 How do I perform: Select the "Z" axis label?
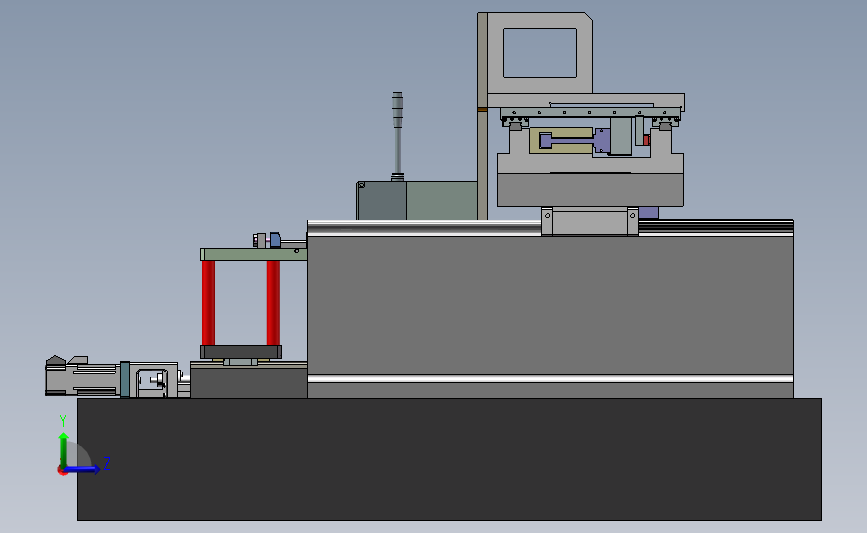click(107, 463)
